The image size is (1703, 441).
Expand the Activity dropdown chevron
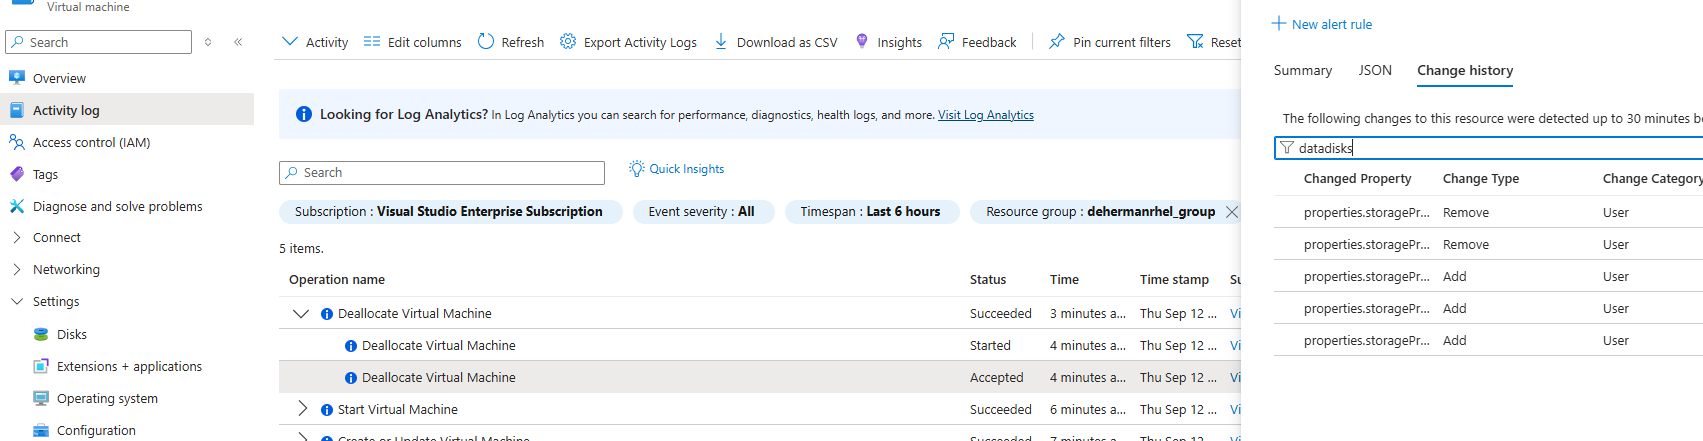click(290, 41)
